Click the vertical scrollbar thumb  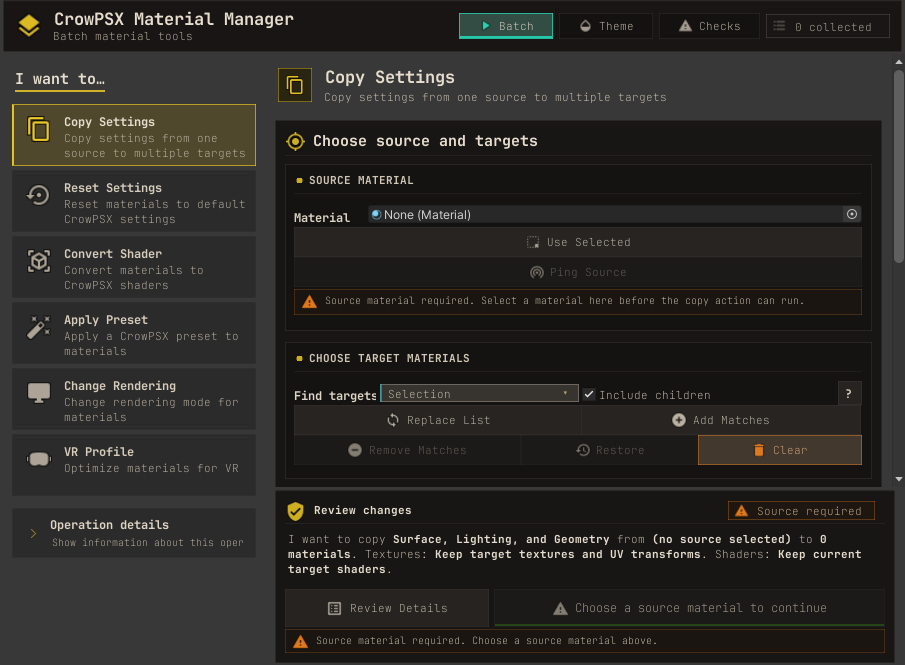[x=899, y=166]
